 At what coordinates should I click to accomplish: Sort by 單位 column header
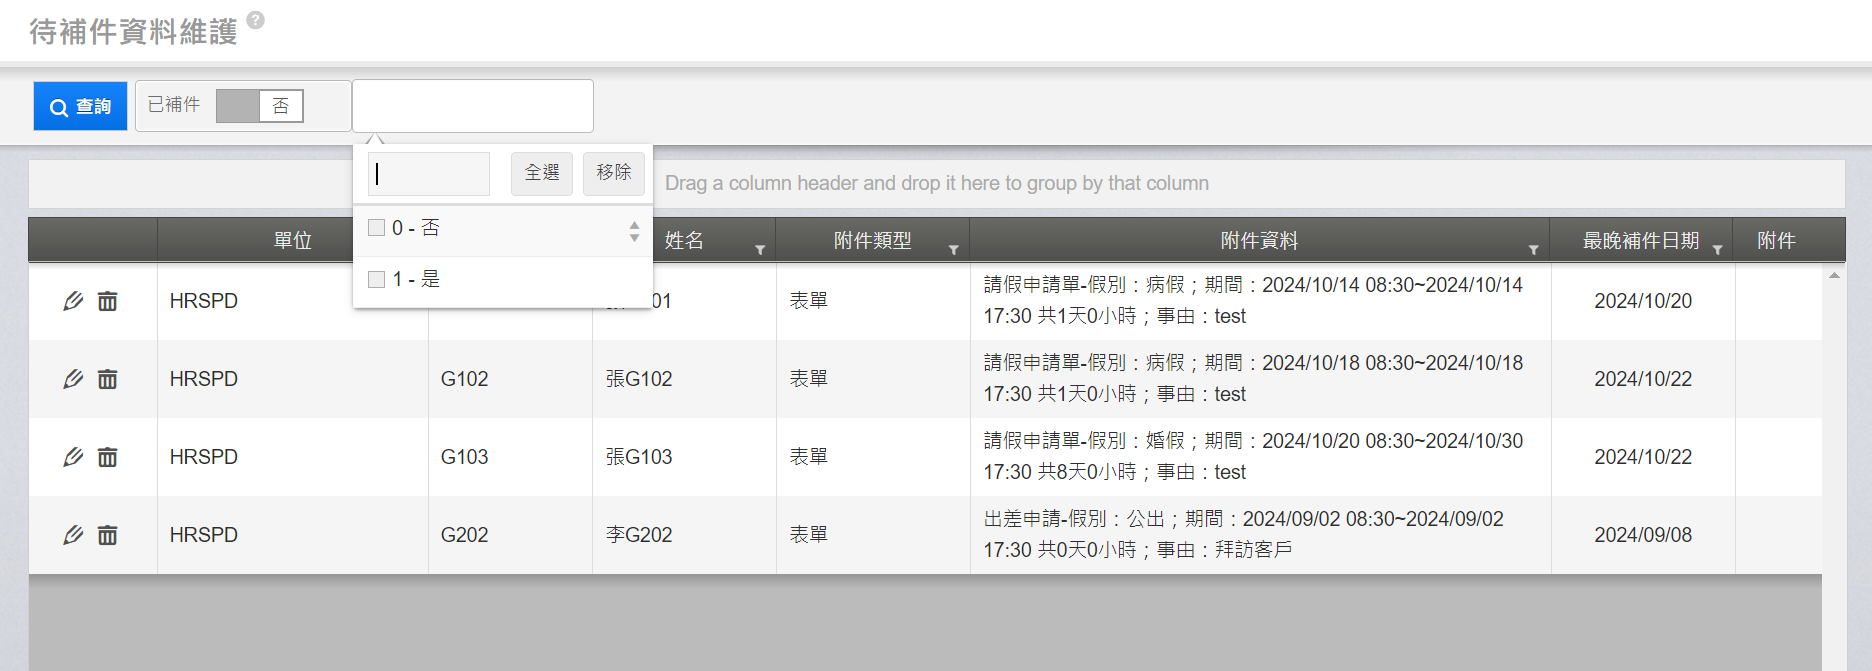[292, 241]
